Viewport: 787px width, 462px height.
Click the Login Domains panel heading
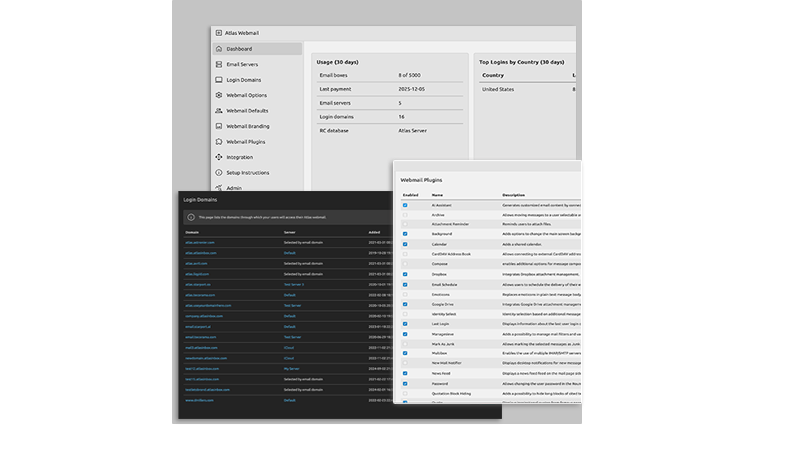pyautogui.click(x=200, y=200)
